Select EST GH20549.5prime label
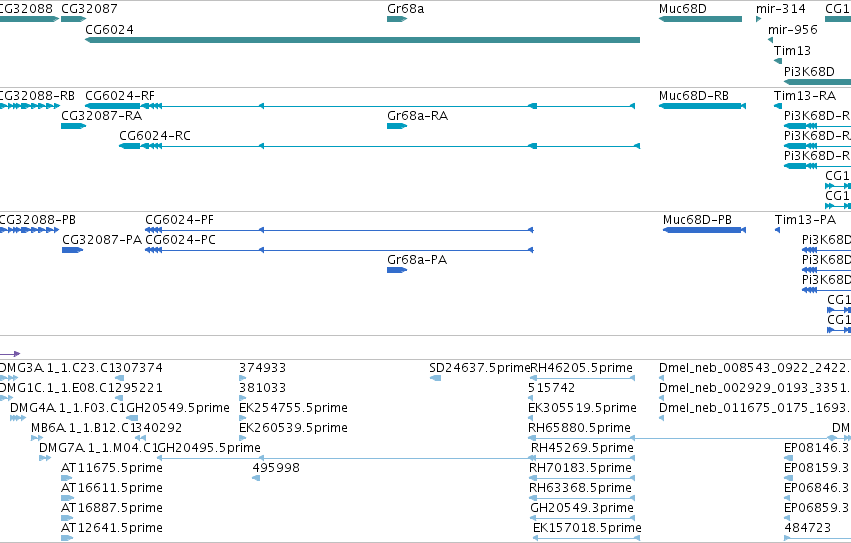851x543 pixels. 177,407
